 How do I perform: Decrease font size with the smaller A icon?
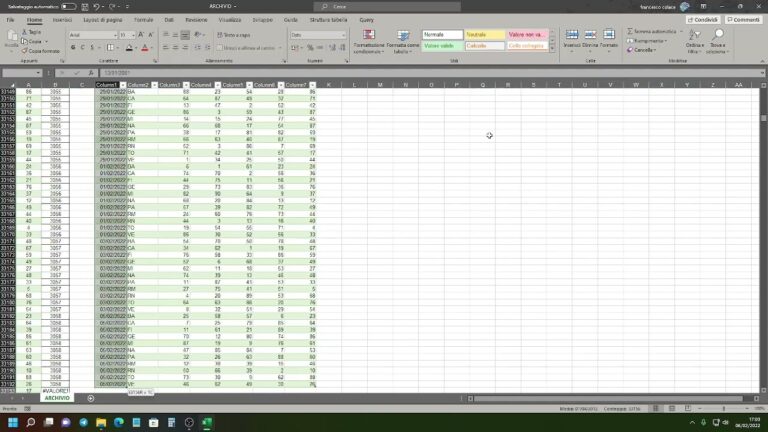click(151, 35)
